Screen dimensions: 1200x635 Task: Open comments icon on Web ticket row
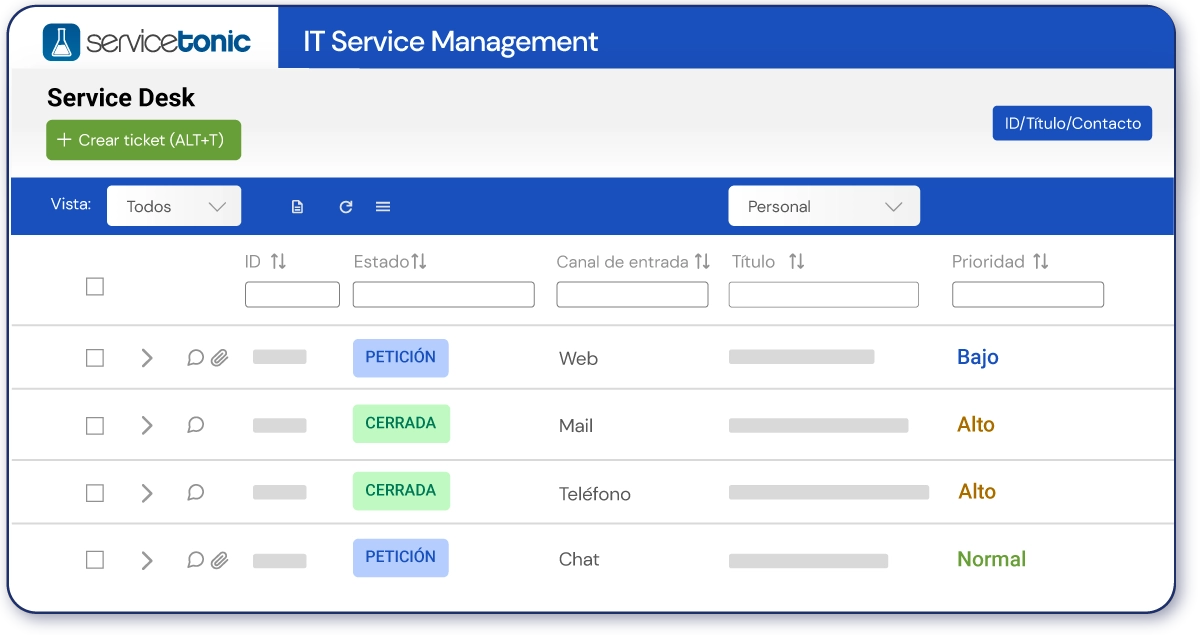pyautogui.click(x=196, y=357)
